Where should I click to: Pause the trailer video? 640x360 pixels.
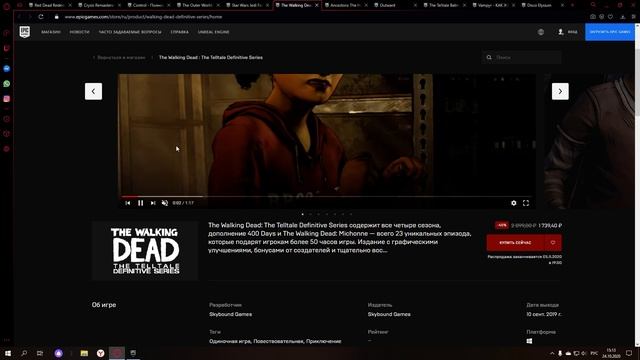(x=140, y=203)
